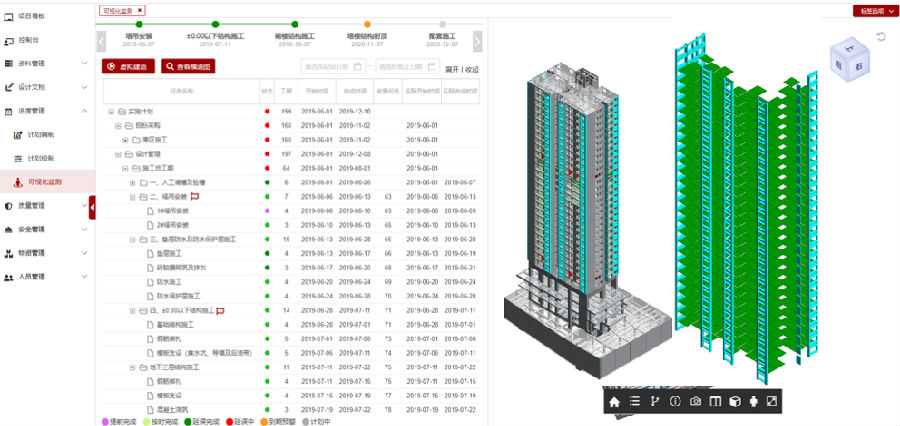Click the fullscreen icon in 3D toolbar
The height and width of the screenshot is (426, 900).
click(772, 401)
